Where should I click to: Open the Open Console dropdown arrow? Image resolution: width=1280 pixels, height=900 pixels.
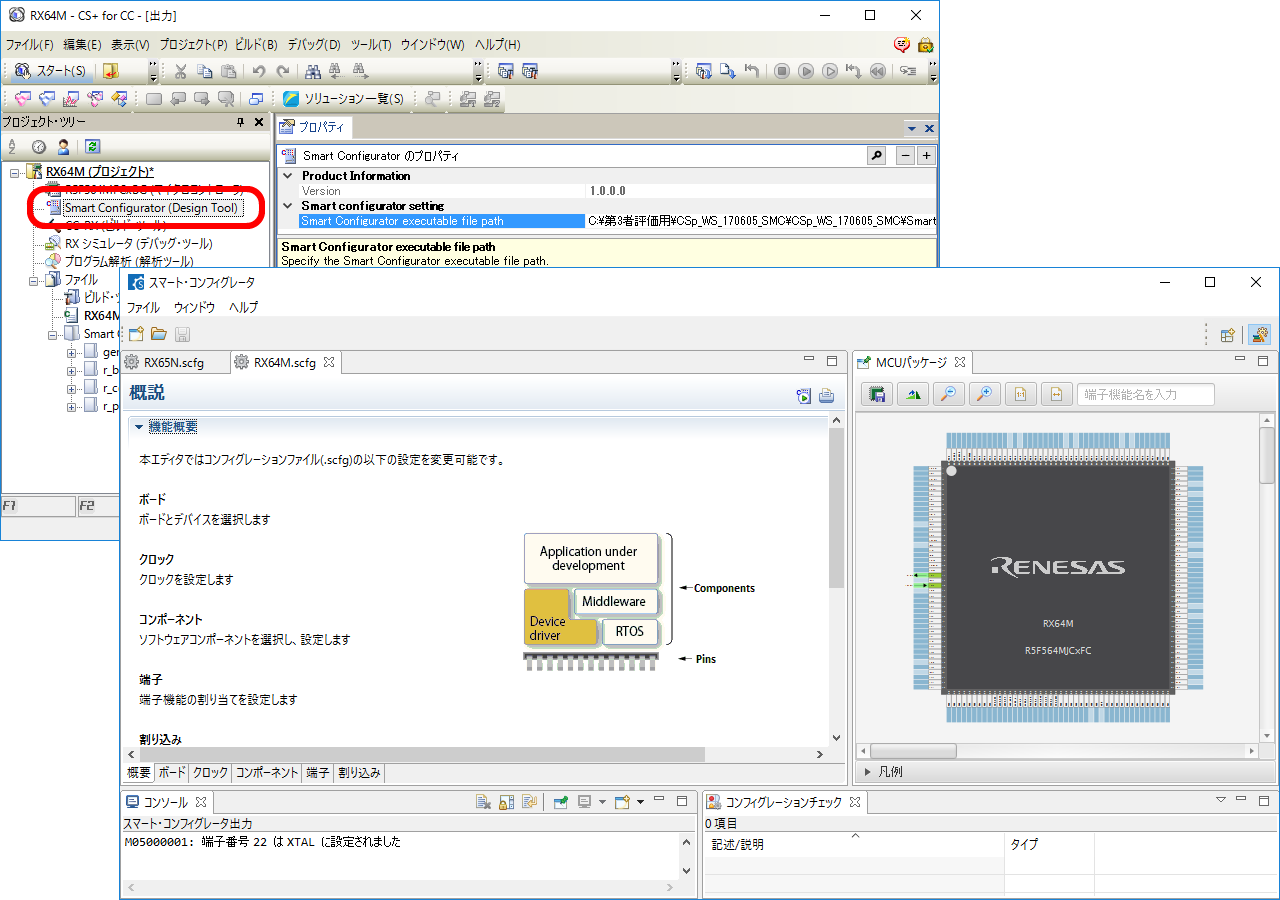(x=640, y=802)
